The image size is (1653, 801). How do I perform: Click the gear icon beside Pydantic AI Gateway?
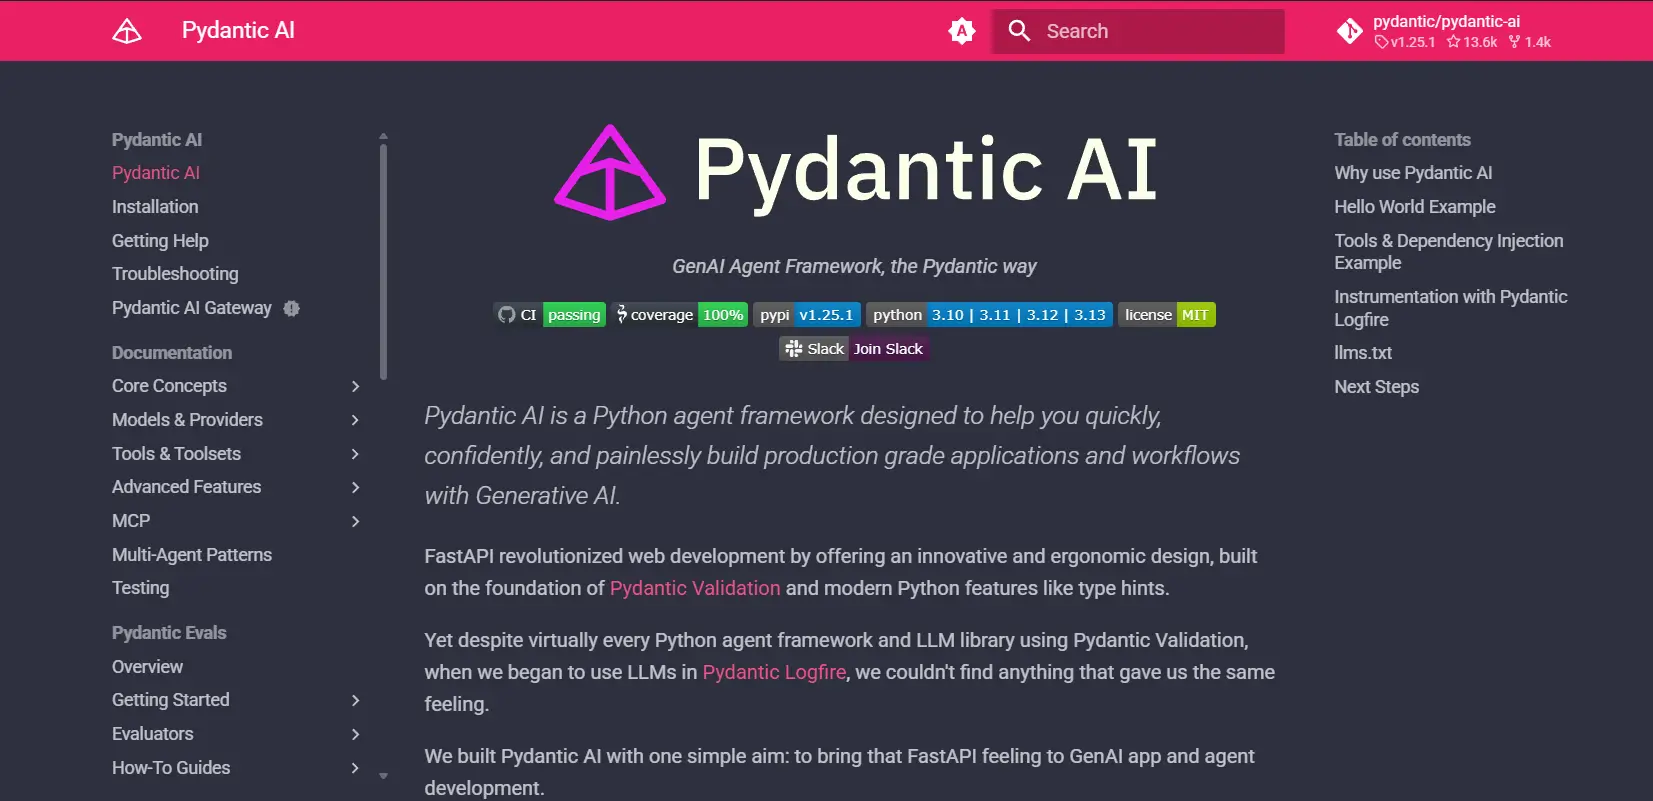[x=291, y=308]
